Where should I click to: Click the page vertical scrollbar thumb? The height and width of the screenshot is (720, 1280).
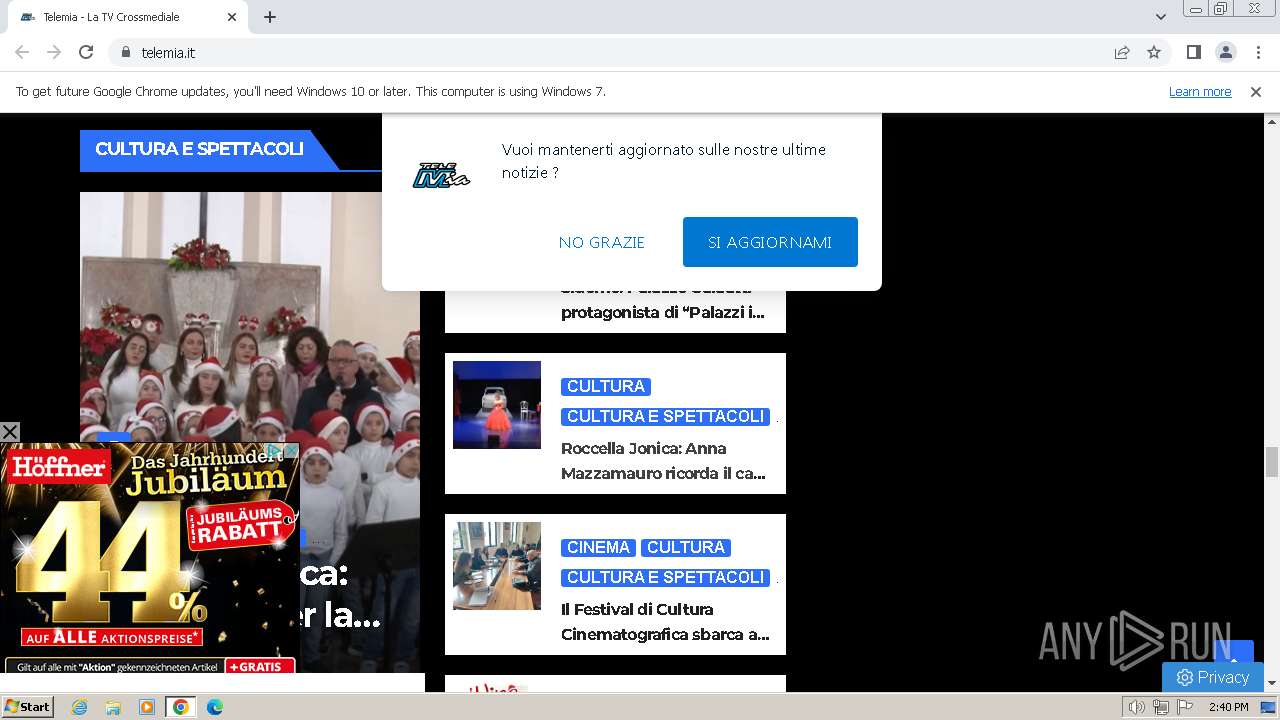click(x=1272, y=463)
